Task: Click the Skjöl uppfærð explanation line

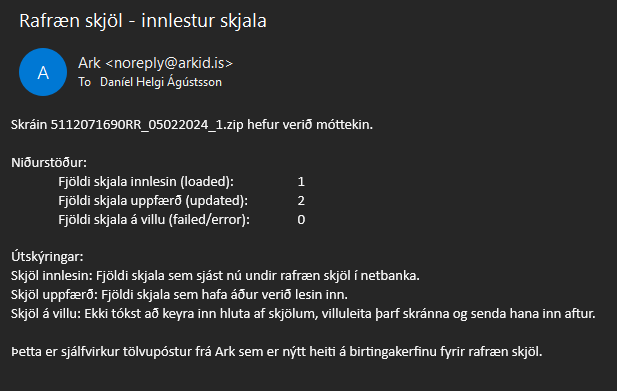Action: tap(179, 295)
